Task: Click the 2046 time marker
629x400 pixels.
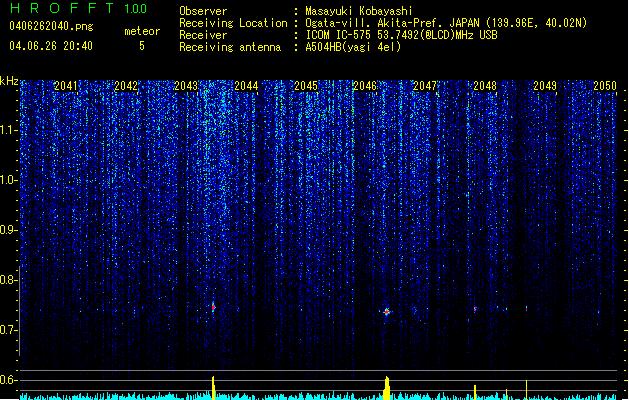Action: click(x=365, y=86)
